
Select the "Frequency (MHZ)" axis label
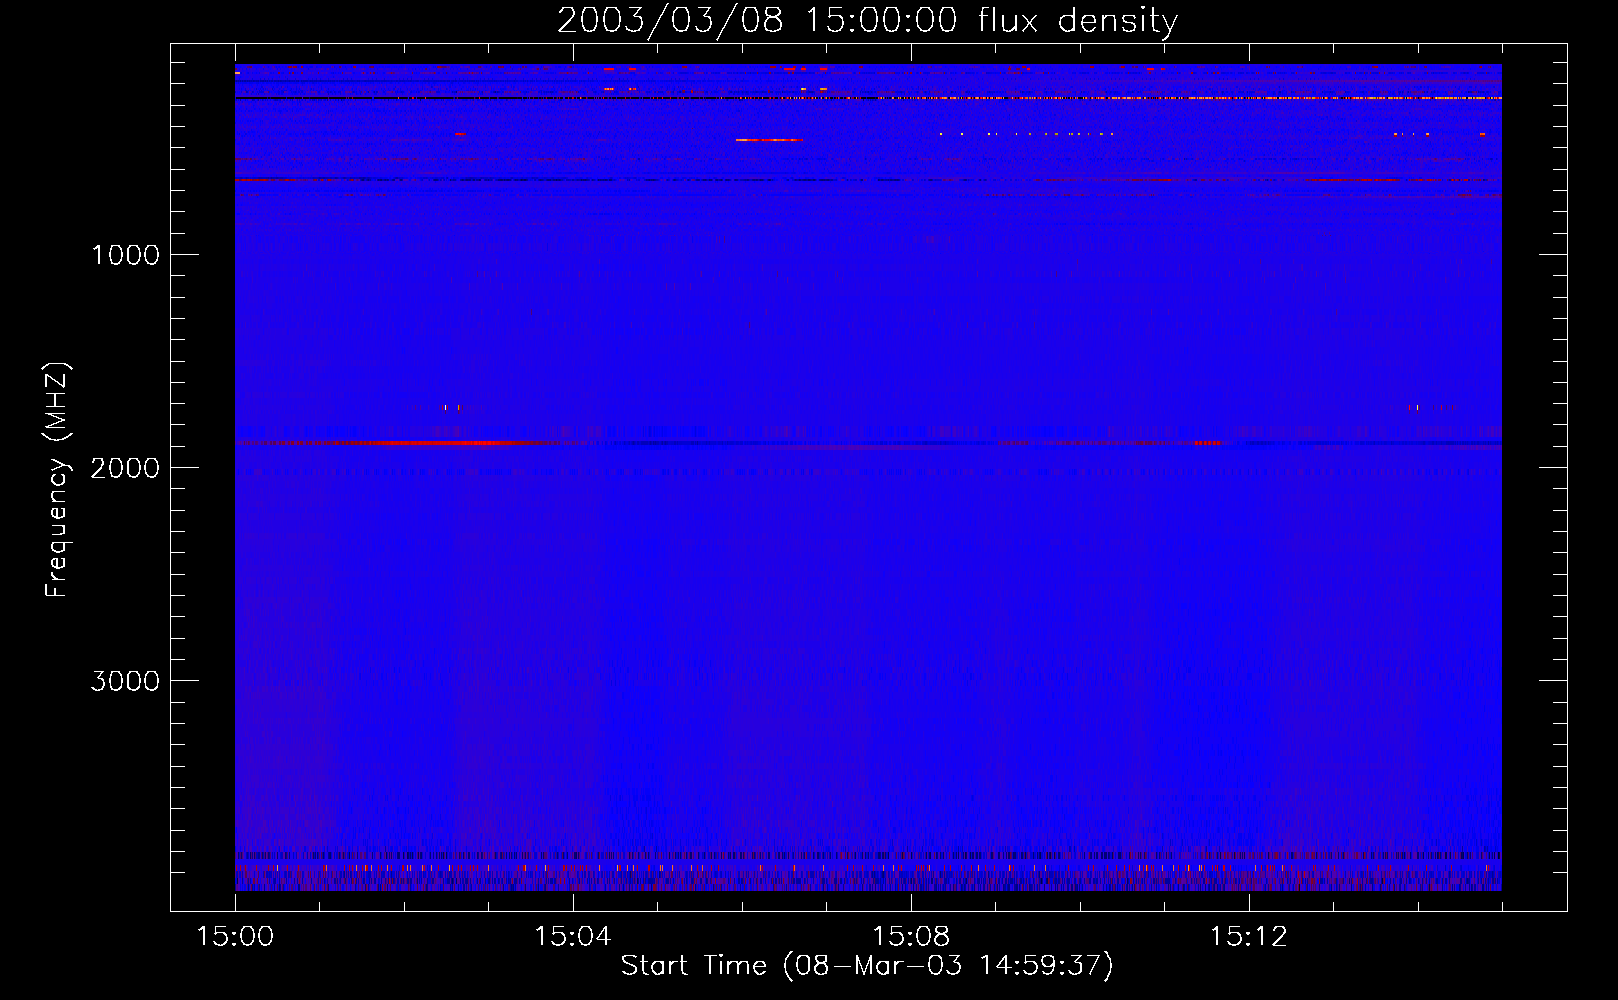(x=57, y=480)
